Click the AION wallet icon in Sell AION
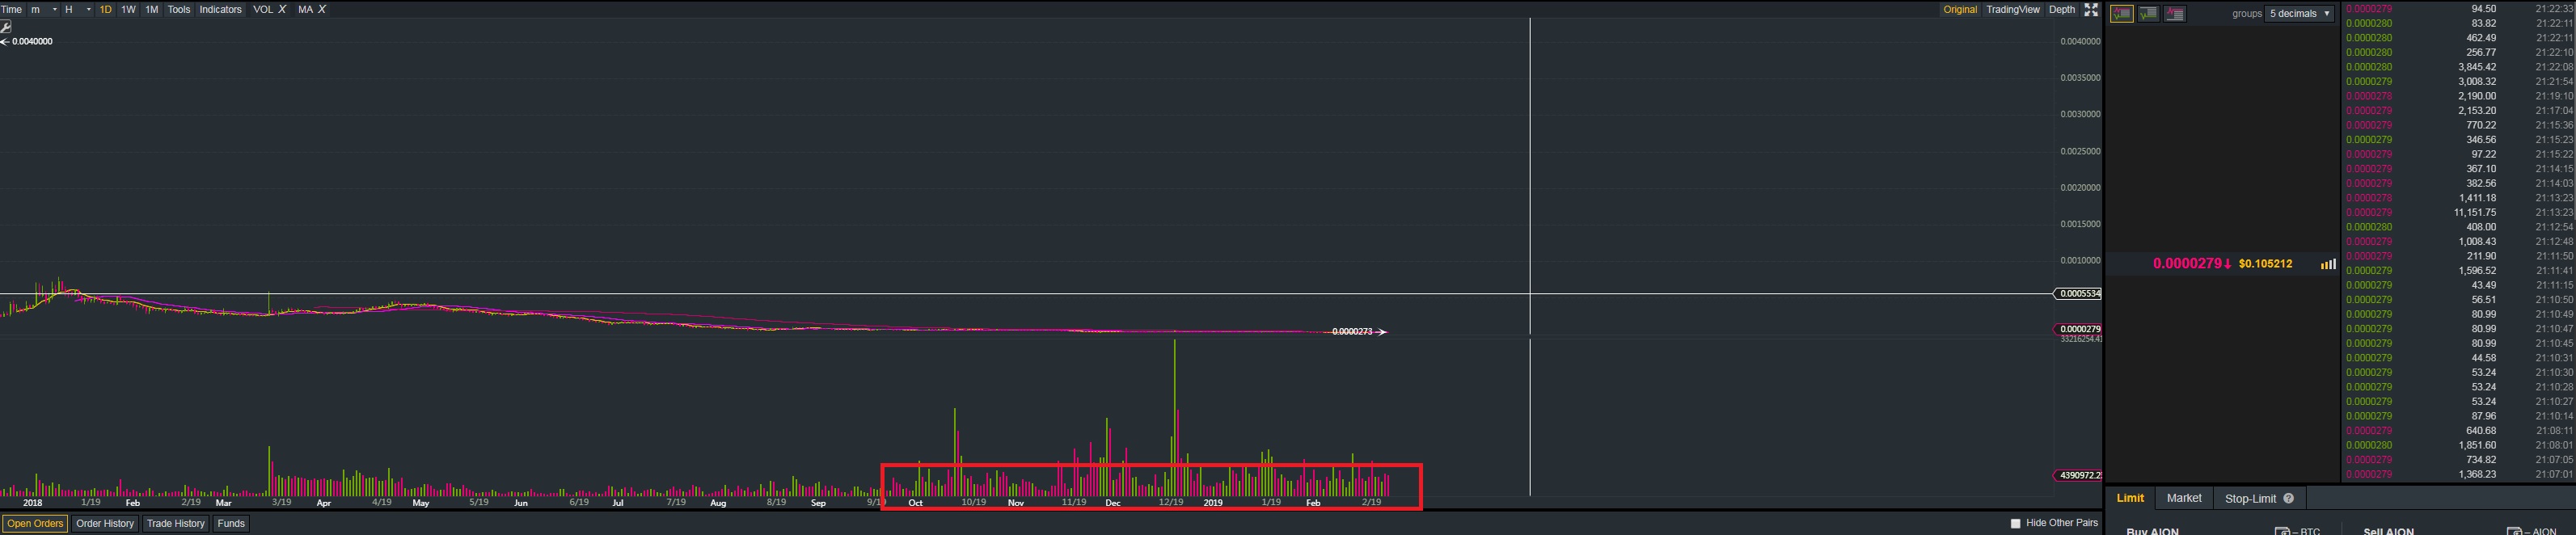The height and width of the screenshot is (535, 2576). [x=2514, y=531]
